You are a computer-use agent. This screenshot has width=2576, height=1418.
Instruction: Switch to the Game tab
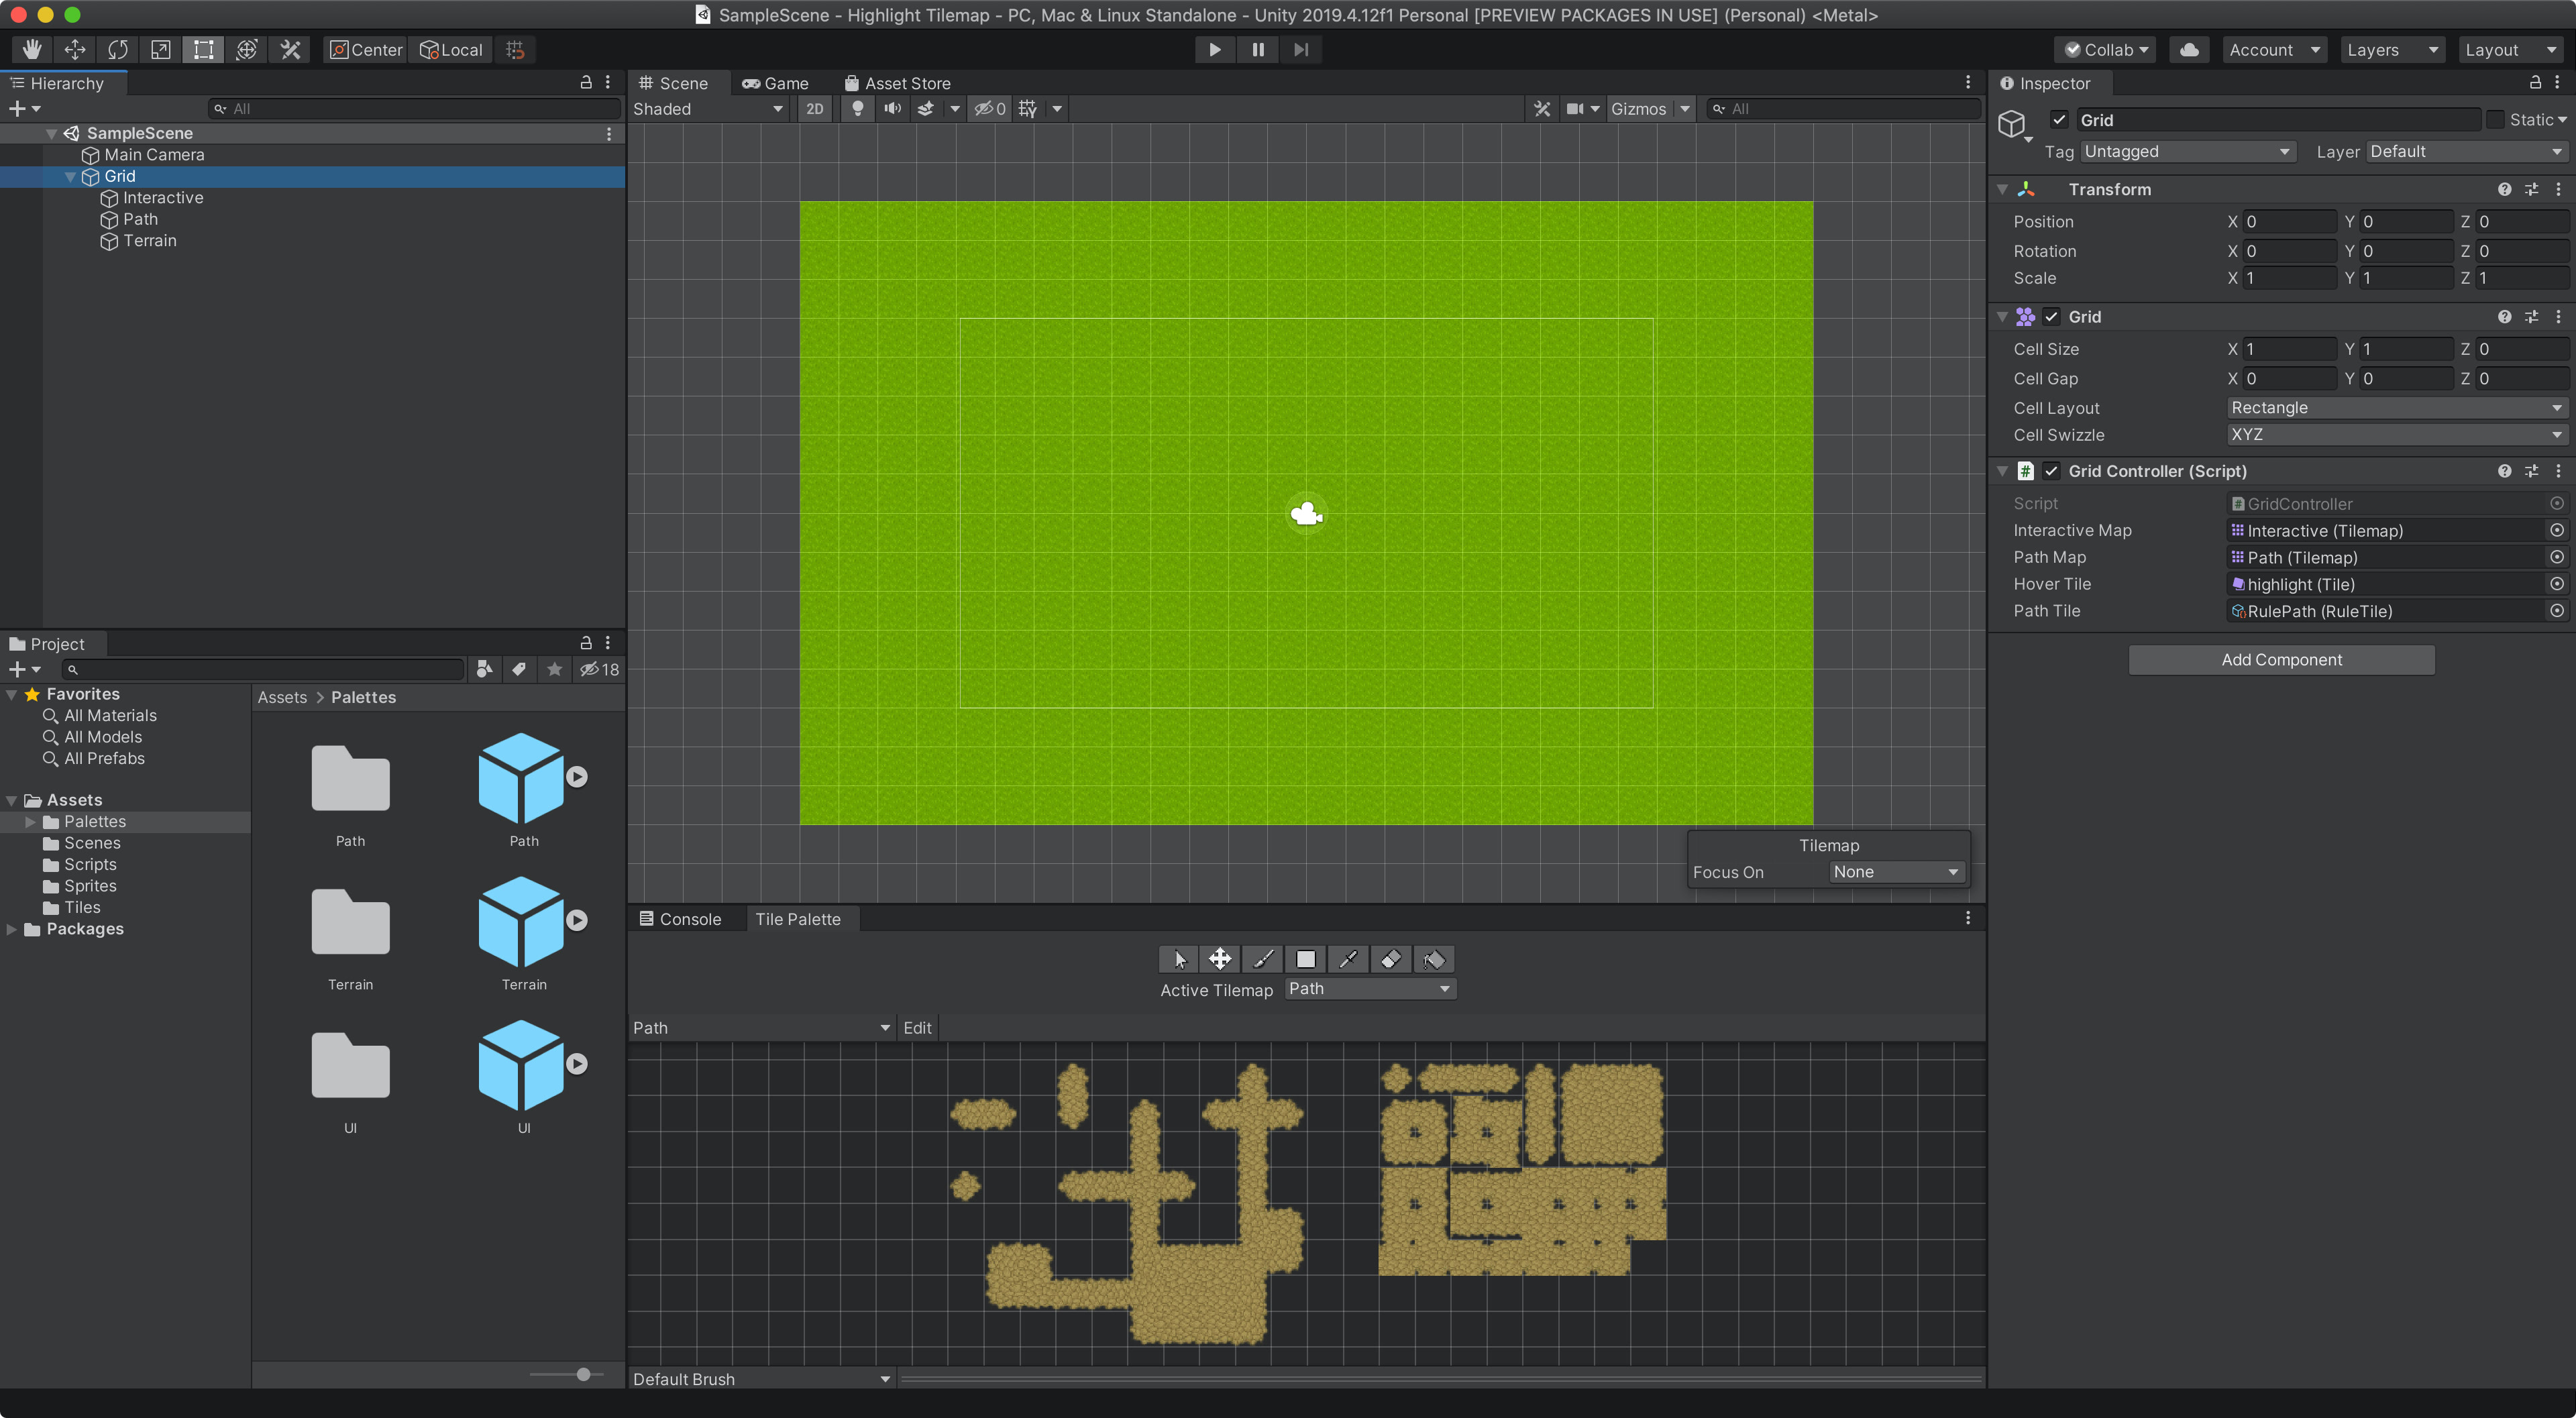[775, 83]
